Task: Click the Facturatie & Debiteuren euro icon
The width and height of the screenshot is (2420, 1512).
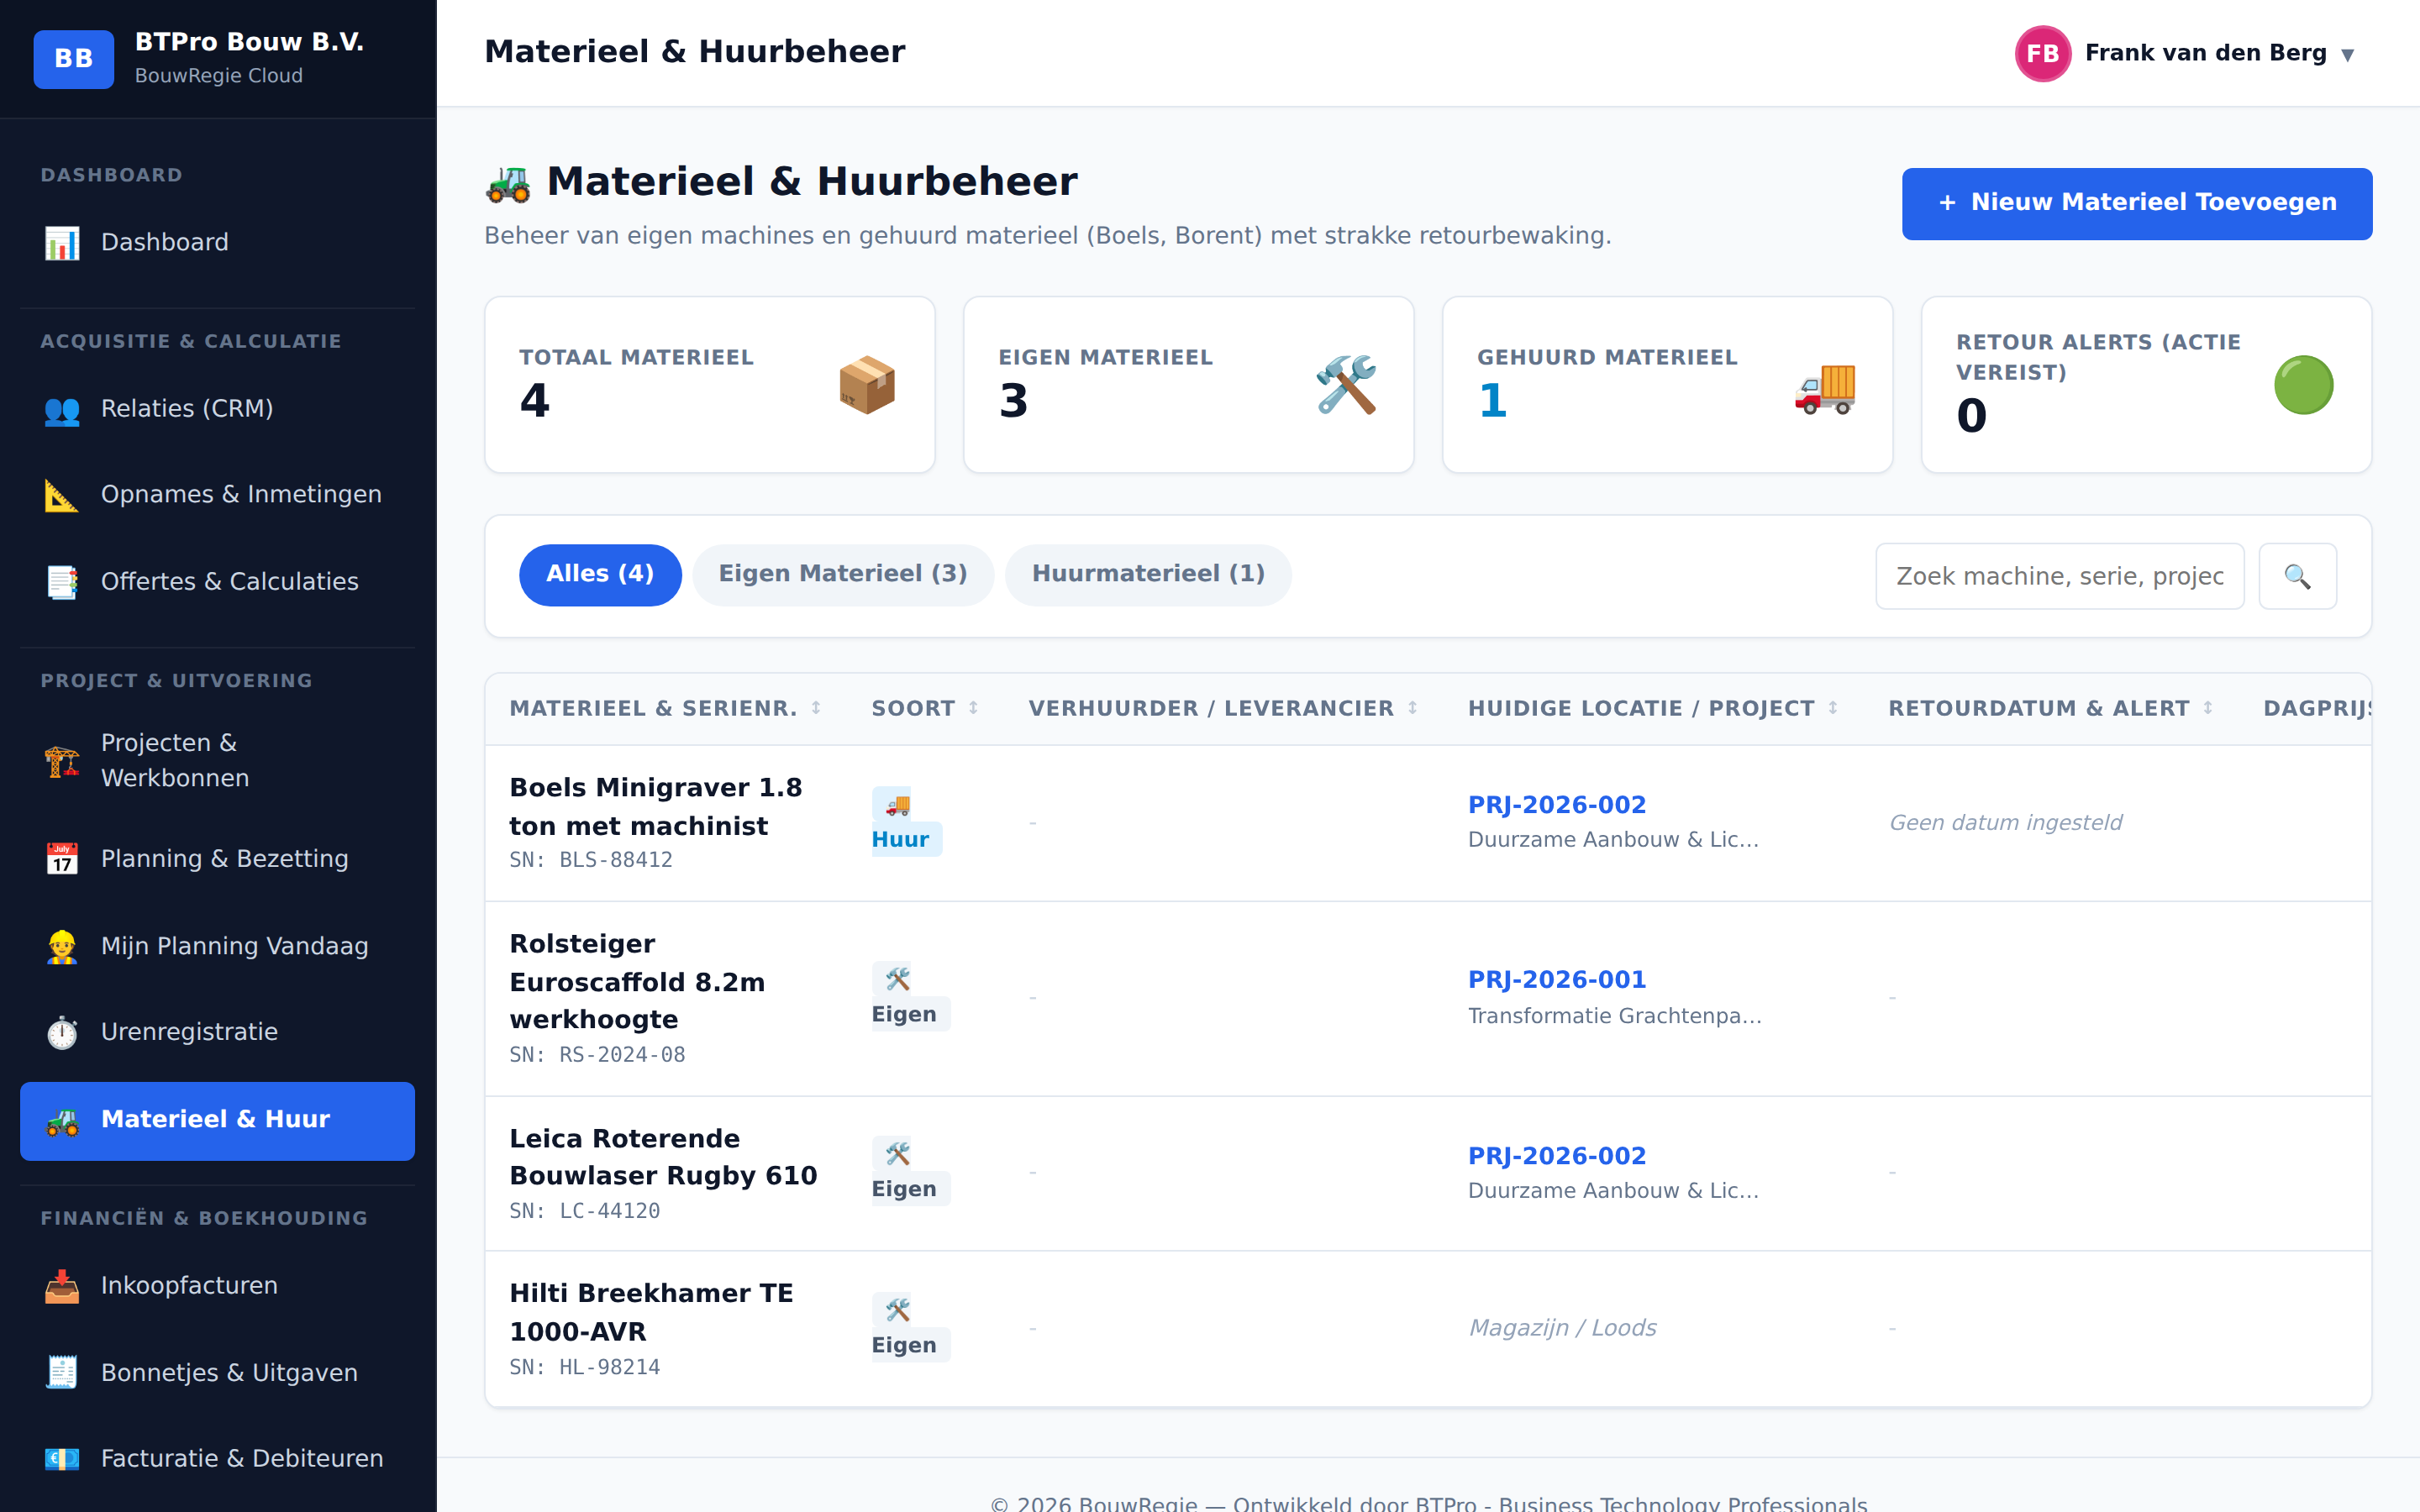Action: [62, 1459]
